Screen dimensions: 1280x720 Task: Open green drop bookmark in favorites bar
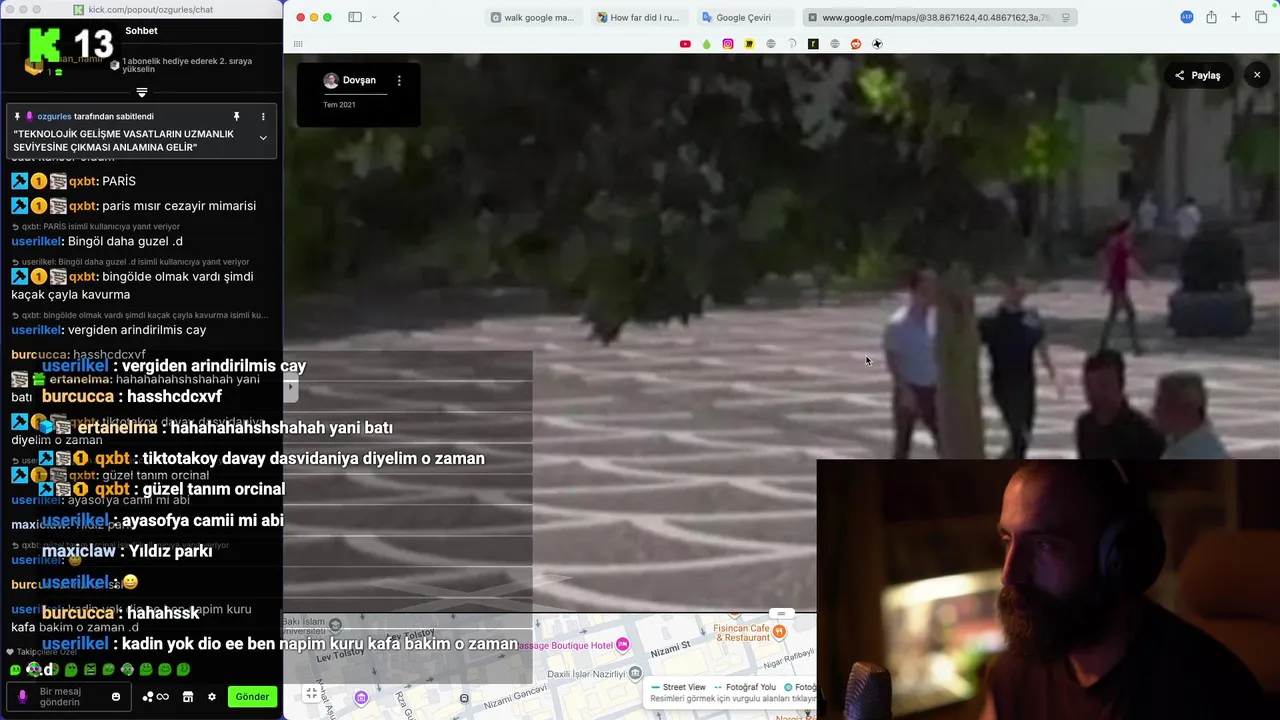706,44
